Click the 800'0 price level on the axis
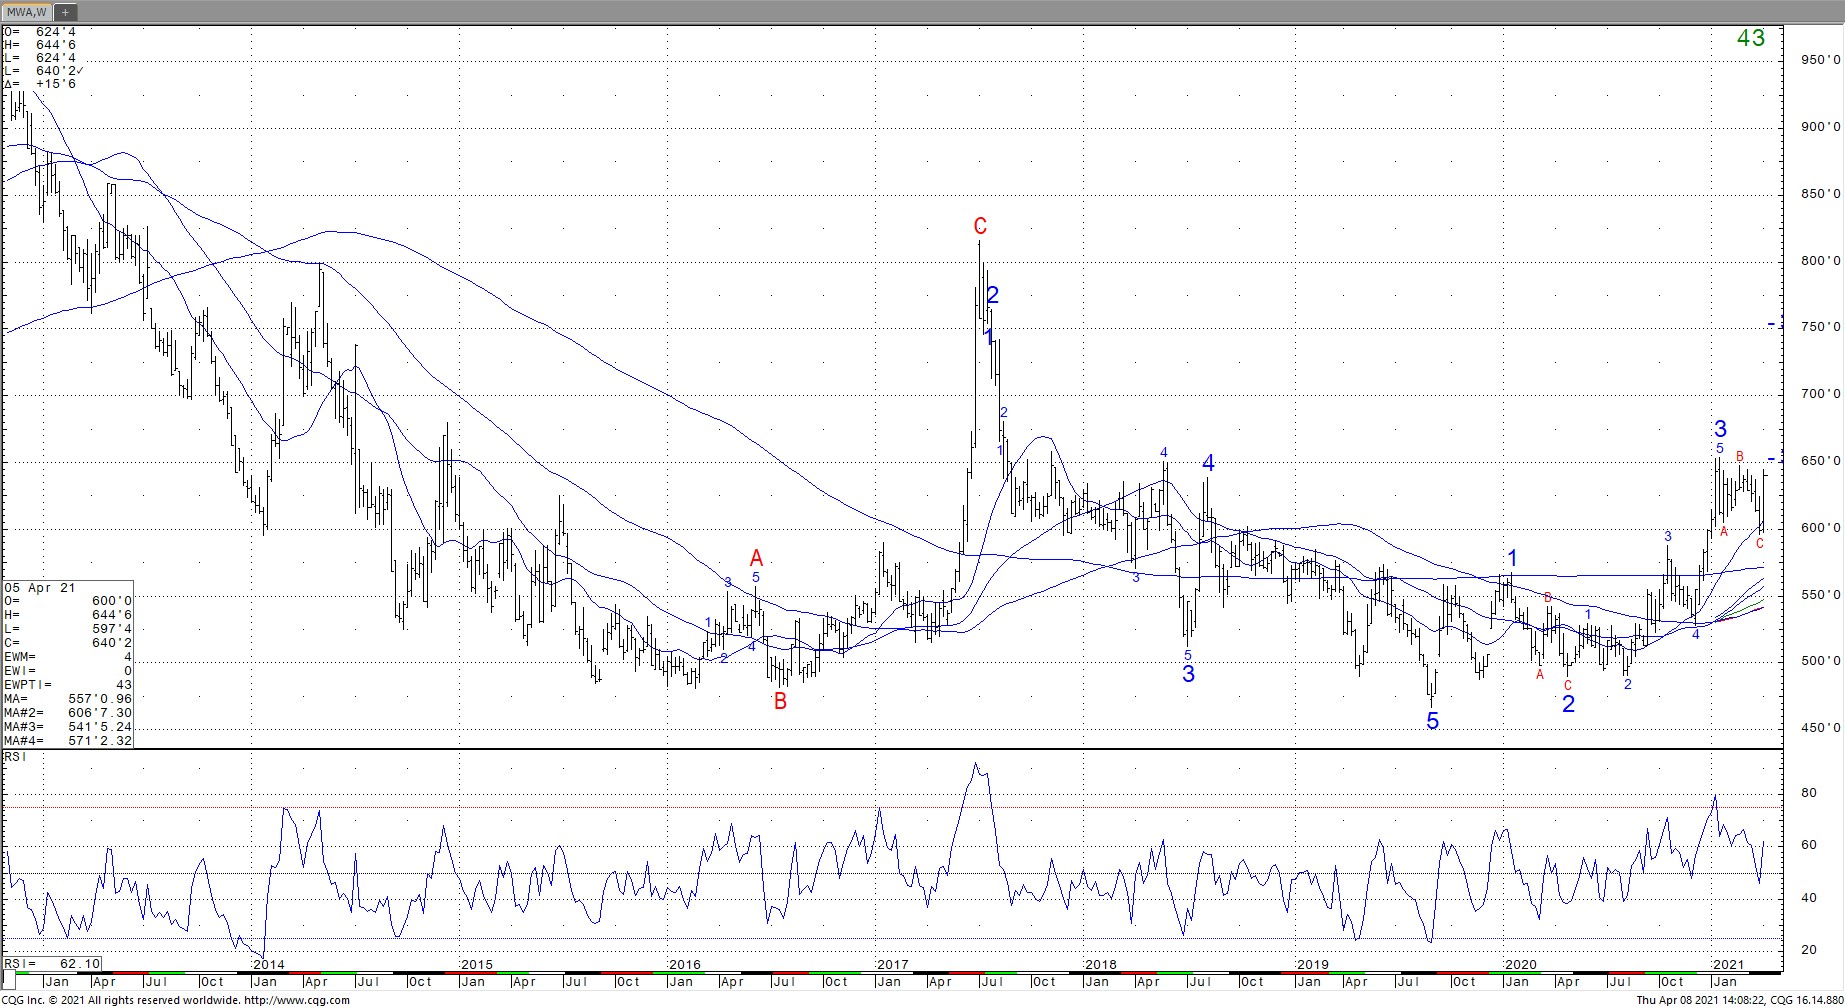1845x1008 pixels. [1820, 261]
